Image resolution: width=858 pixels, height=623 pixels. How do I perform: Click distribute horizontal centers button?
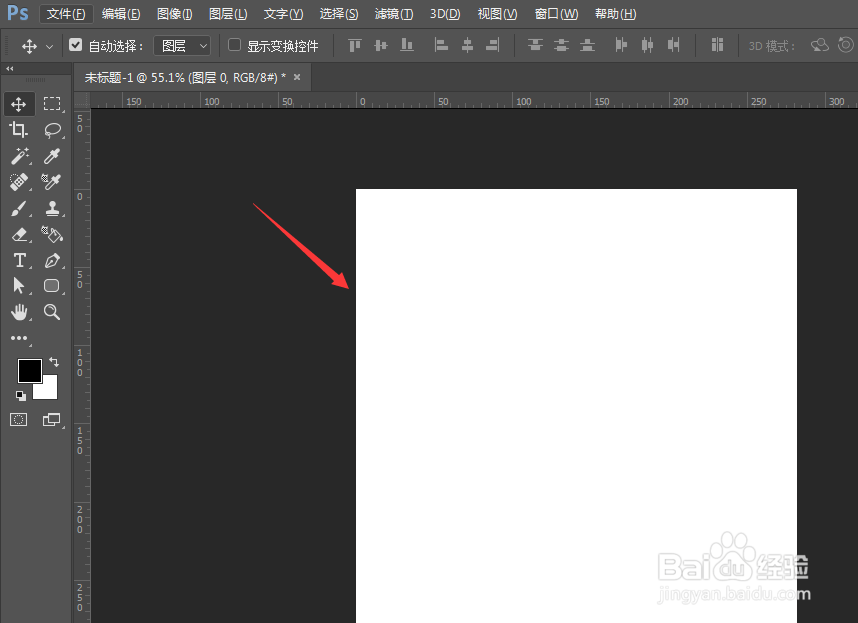point(647,45)
